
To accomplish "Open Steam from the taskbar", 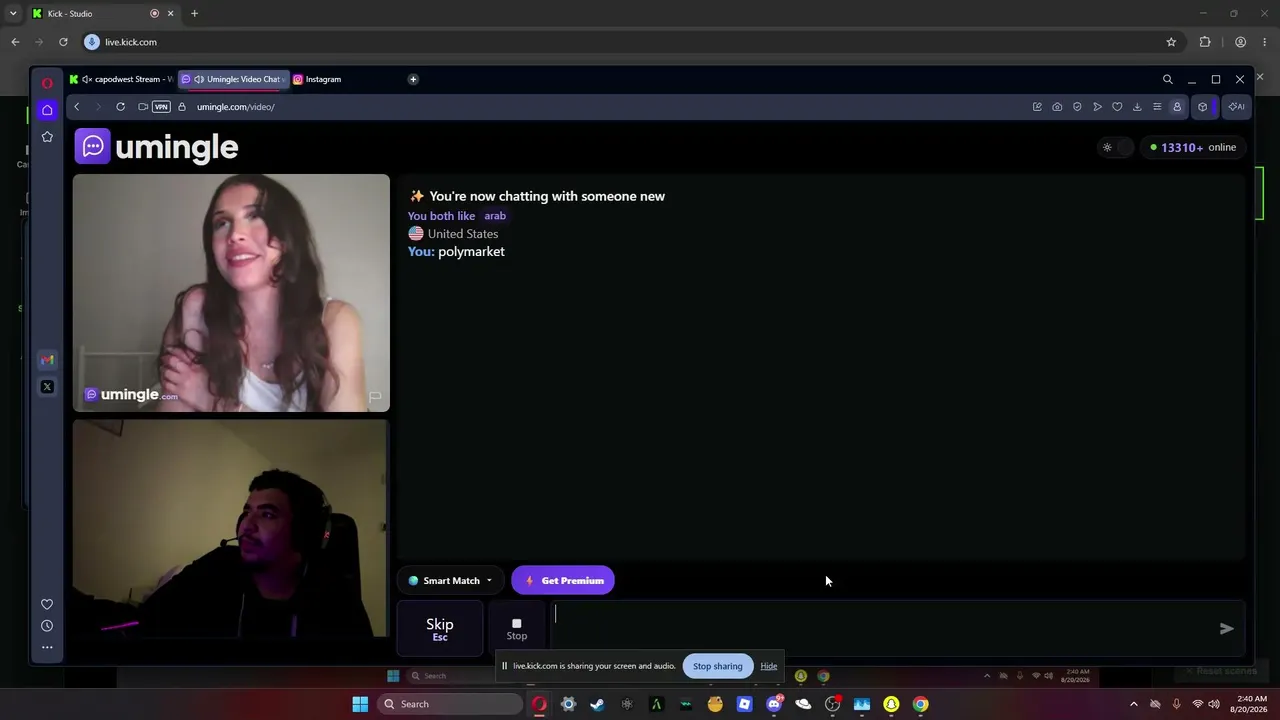I will tap(597, 704).
